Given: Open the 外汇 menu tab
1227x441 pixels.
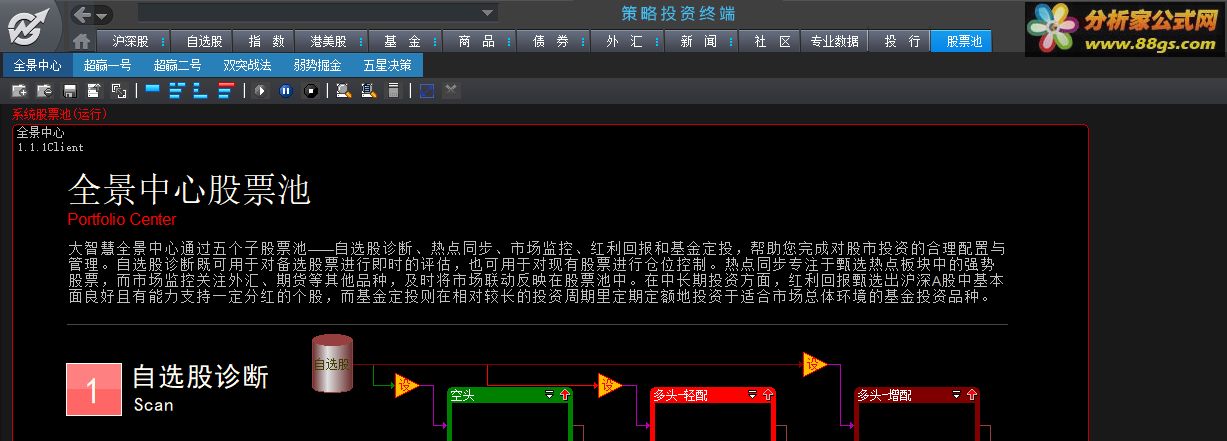Looking at the screenshot, I should pyautogui.click(x=625, y=41).
